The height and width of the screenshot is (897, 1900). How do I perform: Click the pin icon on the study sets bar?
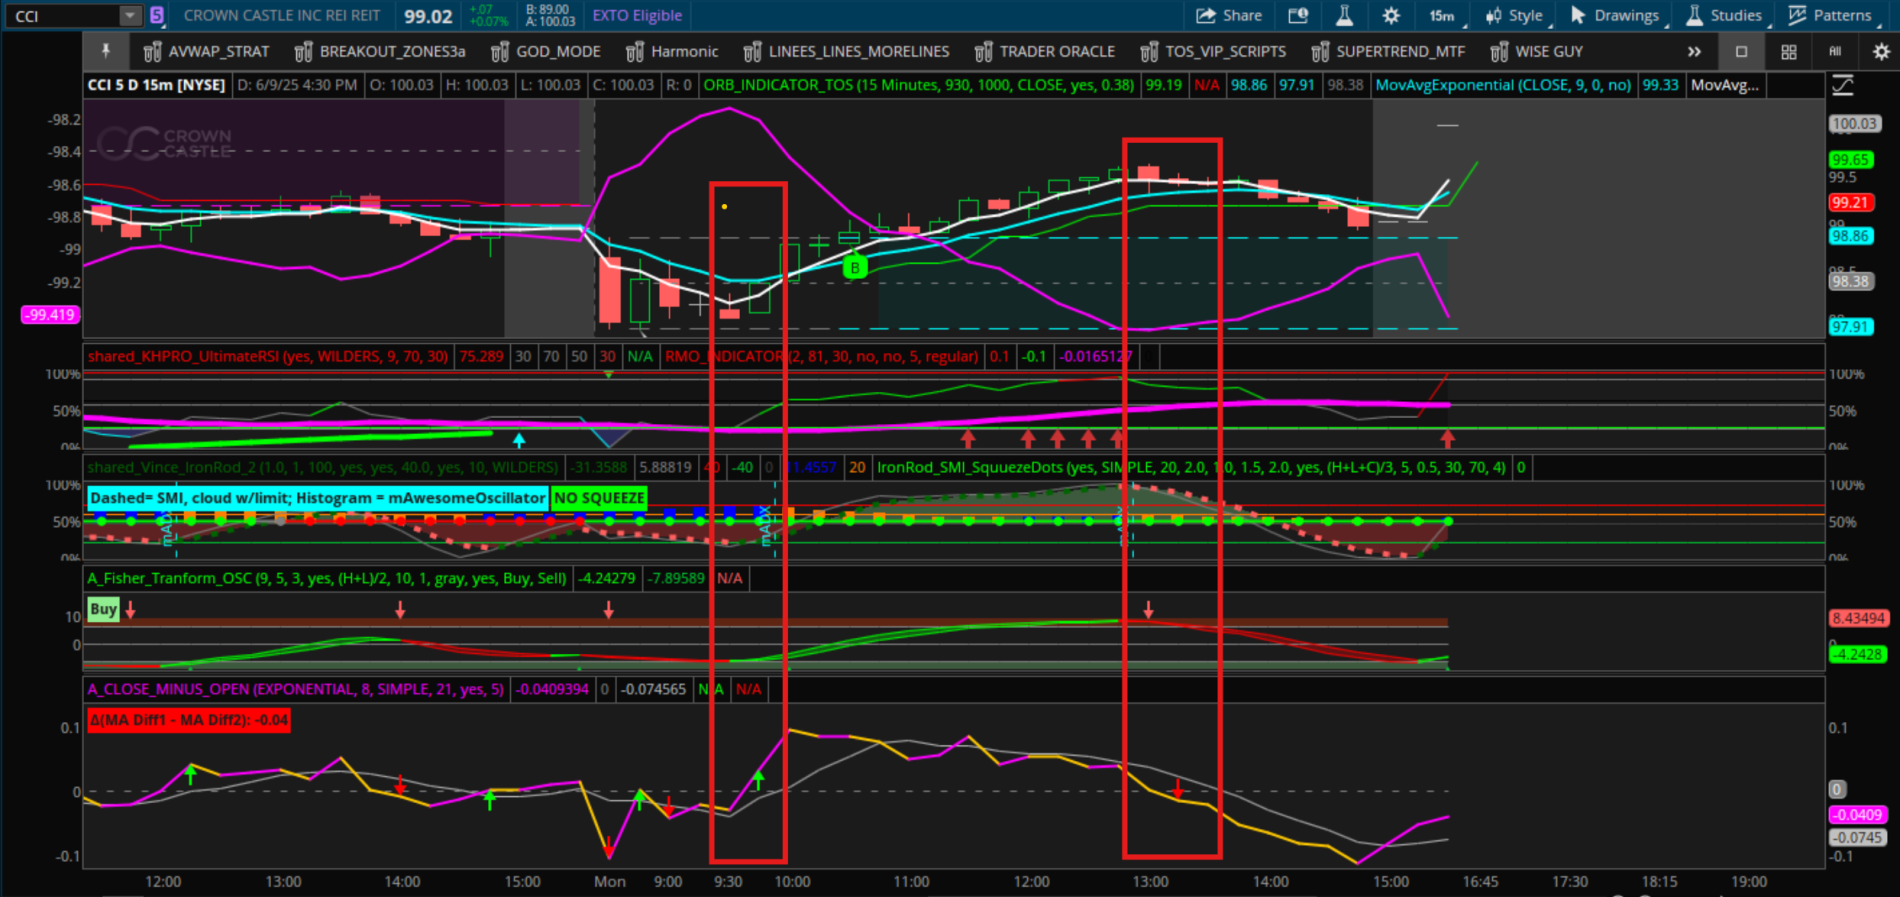tap(106, 51)
